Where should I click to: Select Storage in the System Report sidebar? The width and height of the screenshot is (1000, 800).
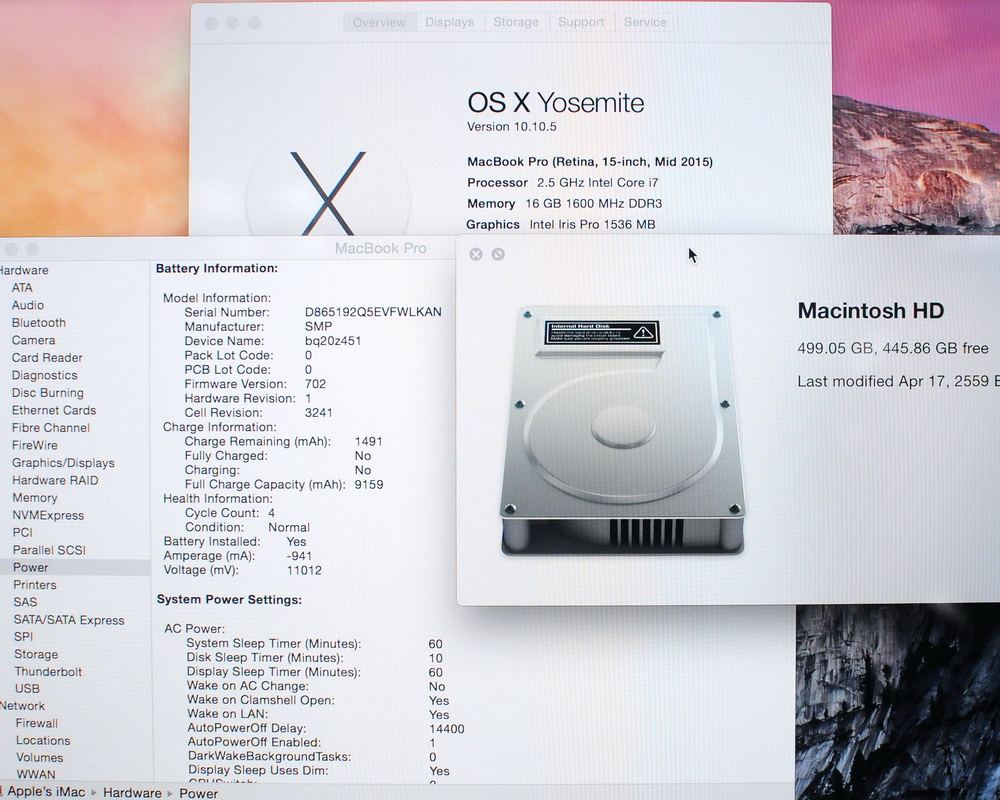pyautogui.click(x=36, y=654)
